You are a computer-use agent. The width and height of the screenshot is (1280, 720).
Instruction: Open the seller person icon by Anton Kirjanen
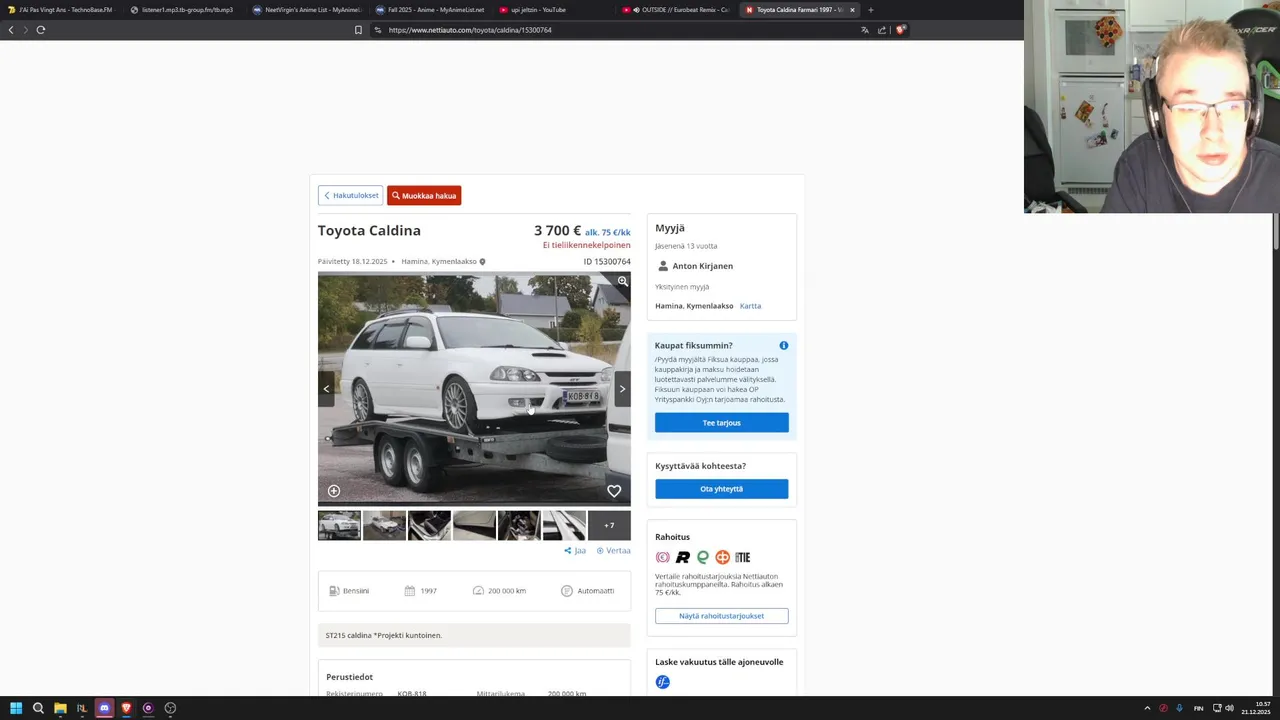pos(663,266)
